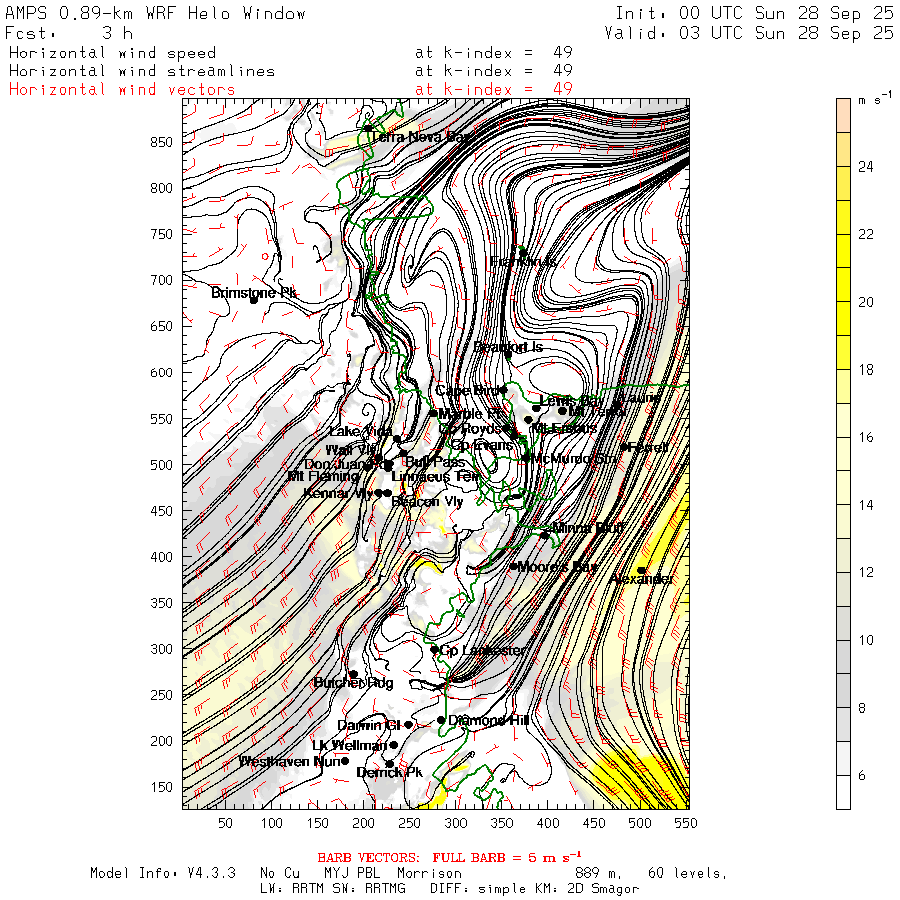Select the Valid 03 UTC timestamp text
Viewport: 900px width, 900px height.
click(x=750, y=33)
